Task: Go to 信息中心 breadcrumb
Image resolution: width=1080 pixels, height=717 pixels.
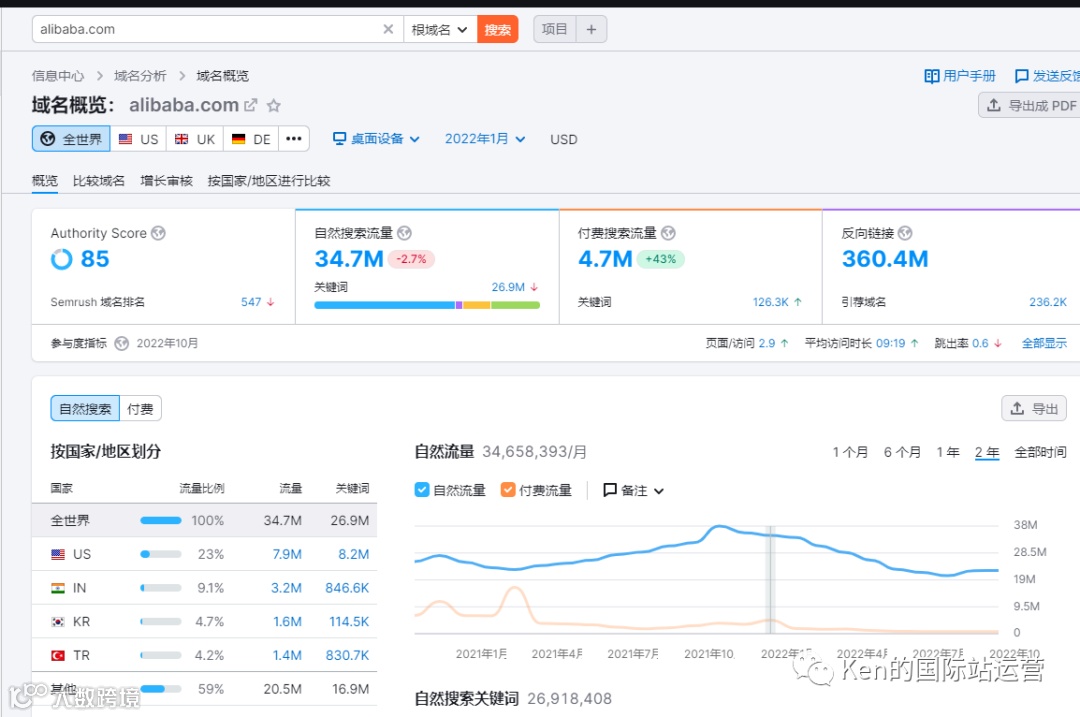Action: click(x=58, y=76)
